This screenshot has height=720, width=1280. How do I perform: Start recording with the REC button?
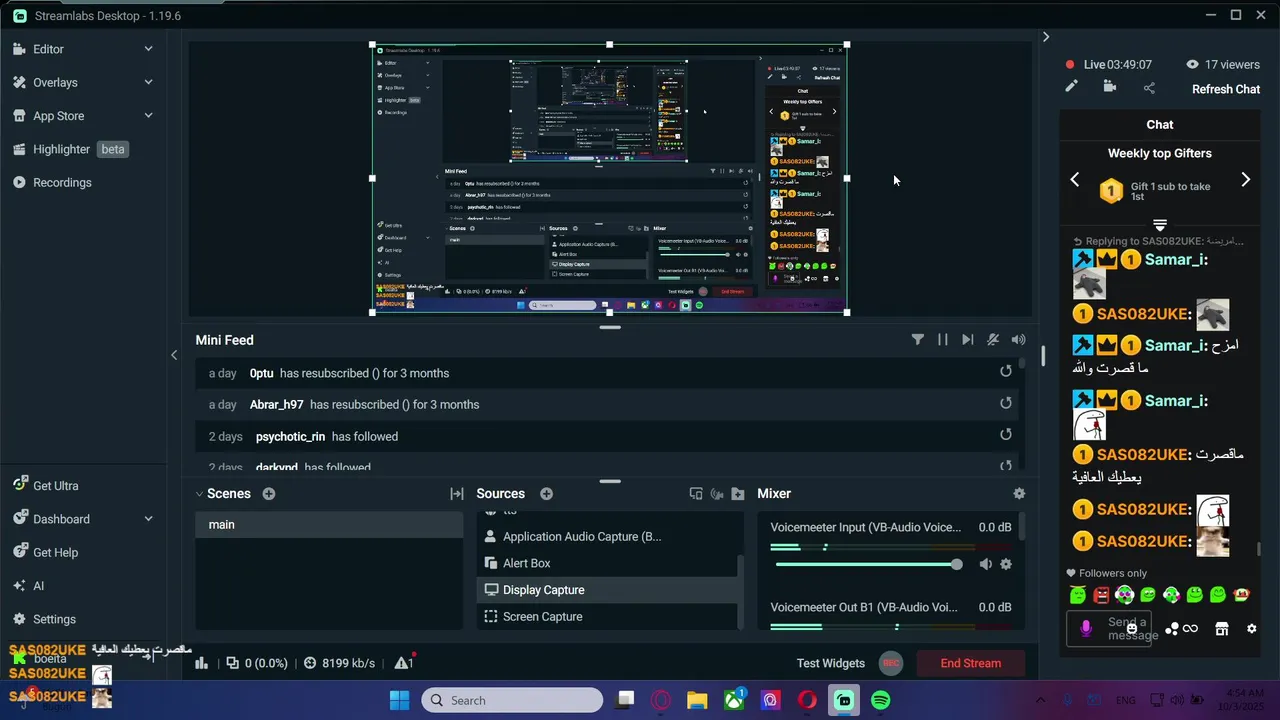891,663
